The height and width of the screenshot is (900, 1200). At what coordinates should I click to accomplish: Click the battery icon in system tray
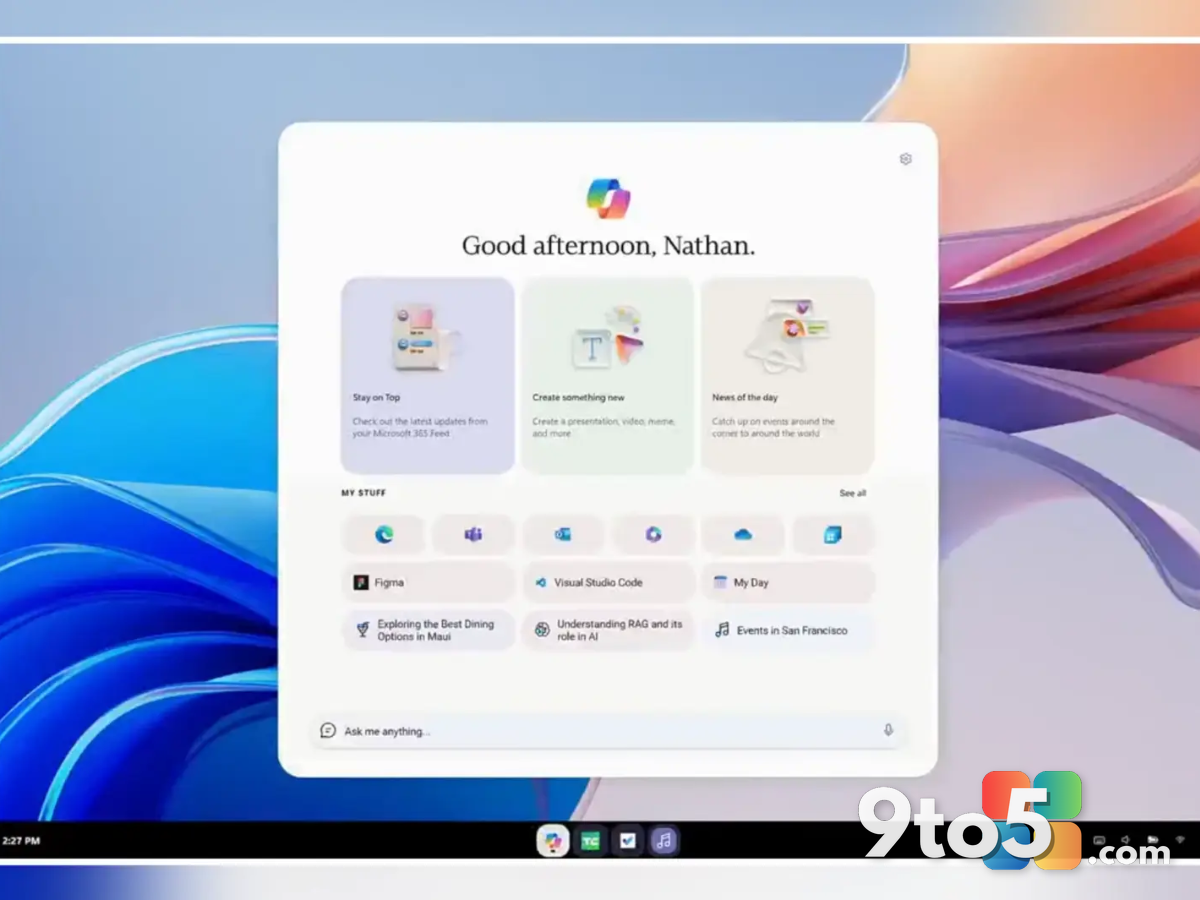point(1152,841)
